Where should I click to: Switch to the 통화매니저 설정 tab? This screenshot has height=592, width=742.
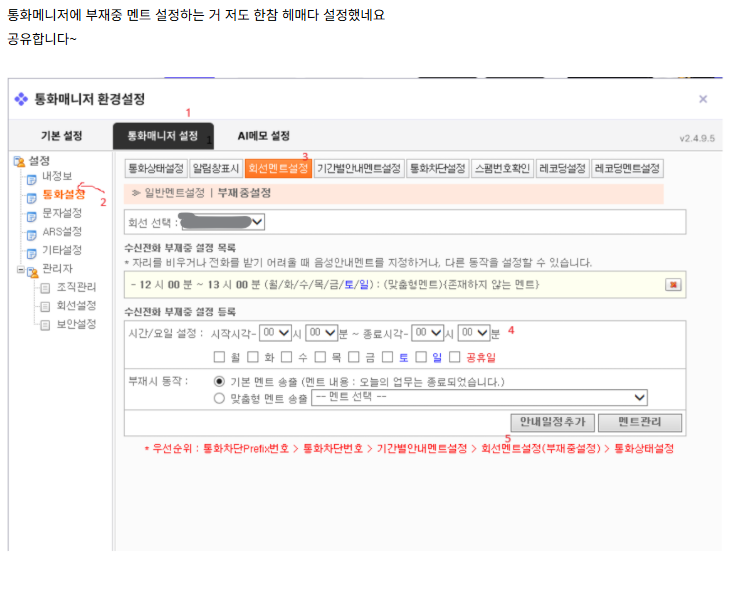[163, 136]
